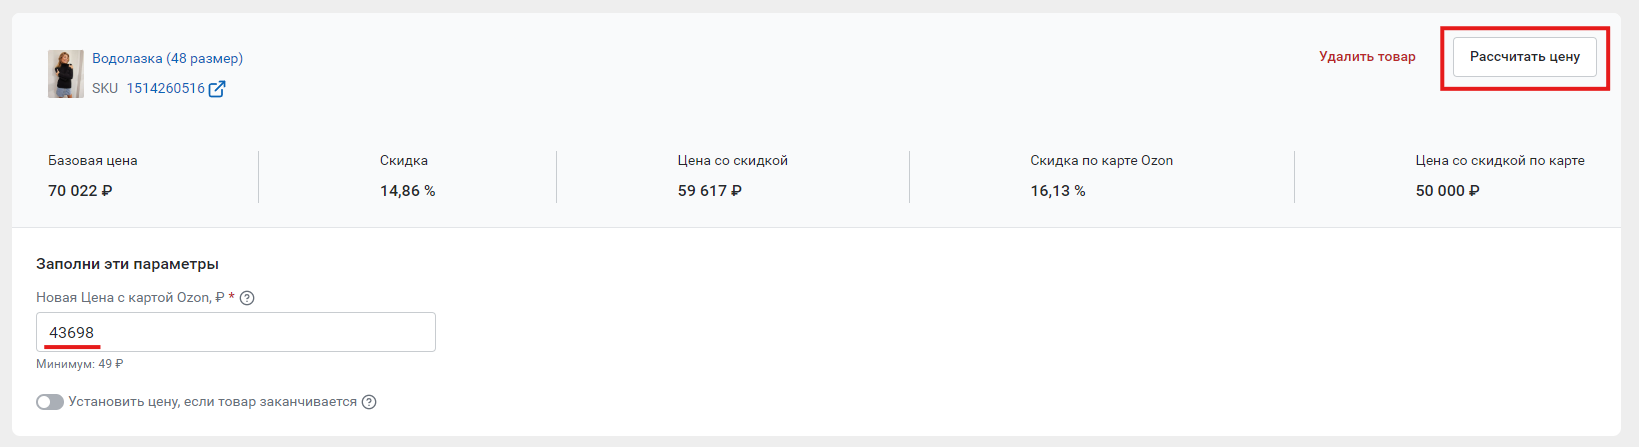Focus the price input field containing 43698
This screenshot has height=447, width=1639.
tap(236, 332)
